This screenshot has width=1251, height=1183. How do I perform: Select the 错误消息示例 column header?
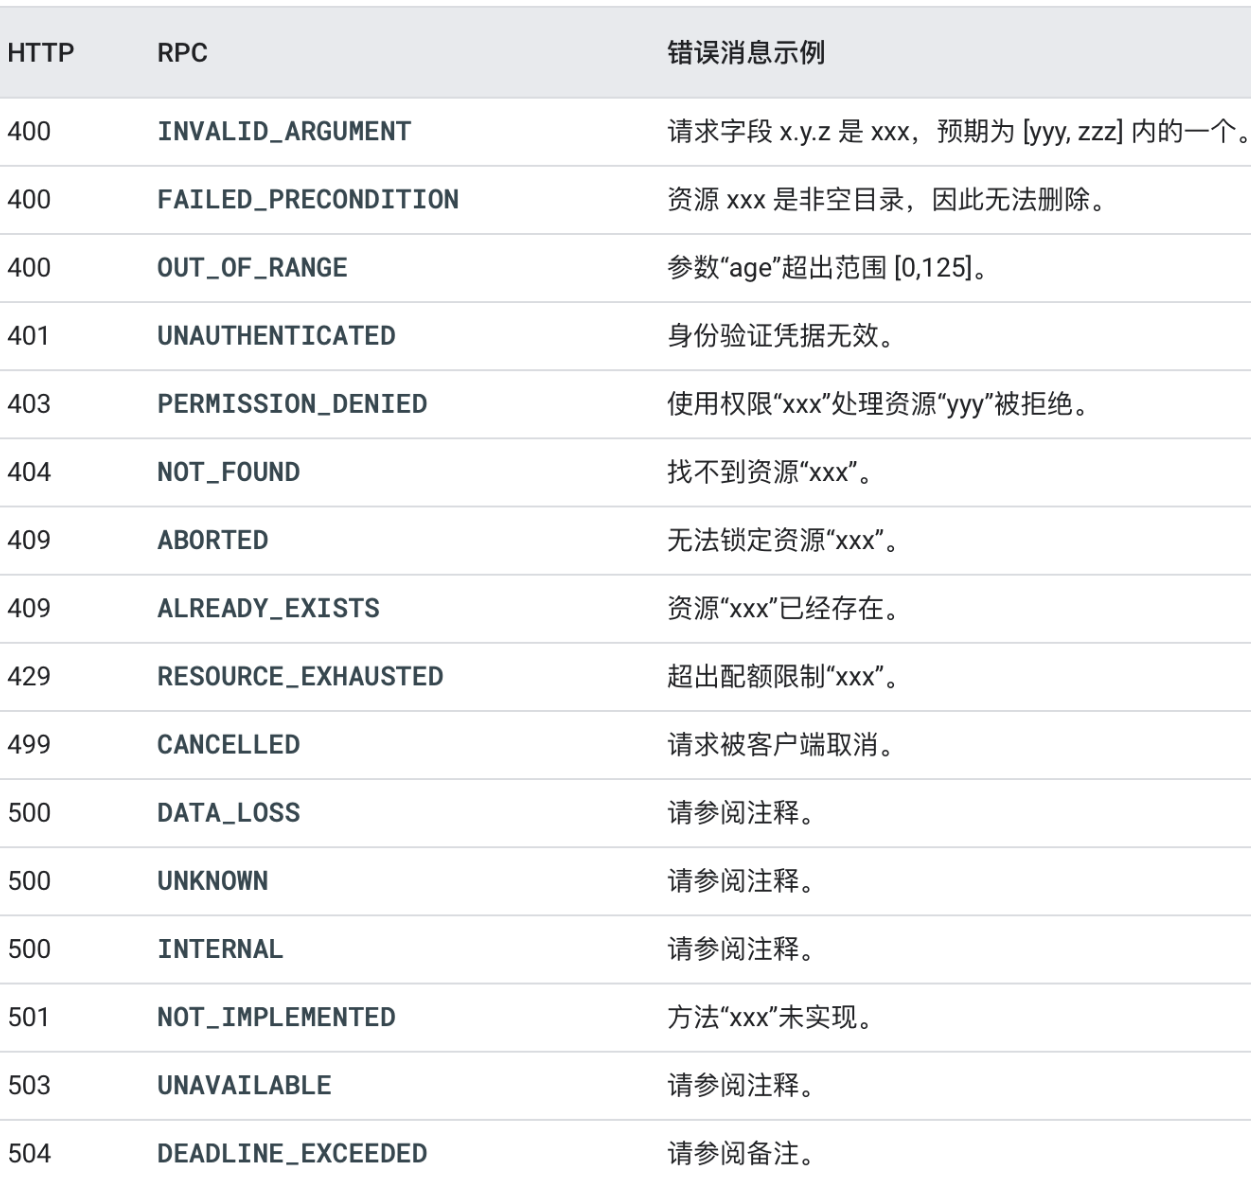coord(746,53)
